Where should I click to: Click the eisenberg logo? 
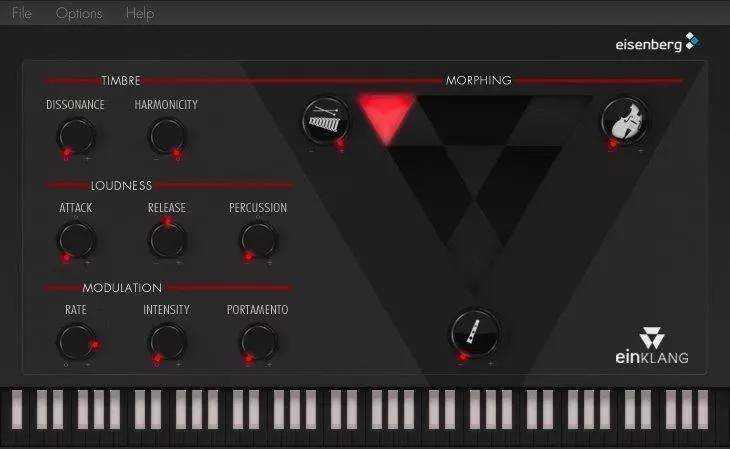[657, 43]
